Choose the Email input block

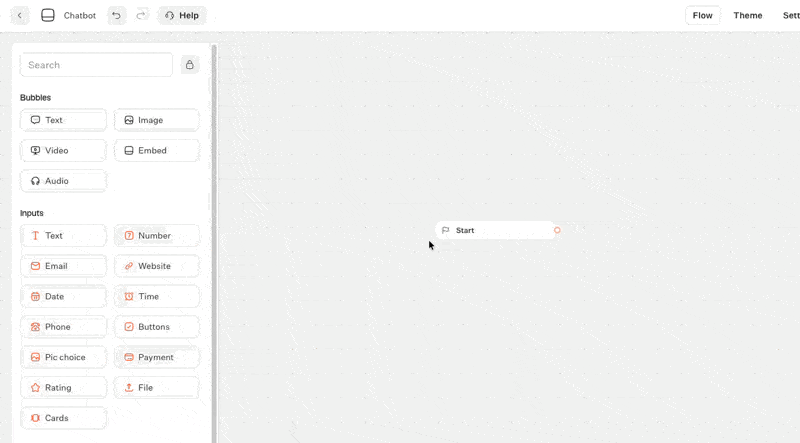tap(63, 266)
